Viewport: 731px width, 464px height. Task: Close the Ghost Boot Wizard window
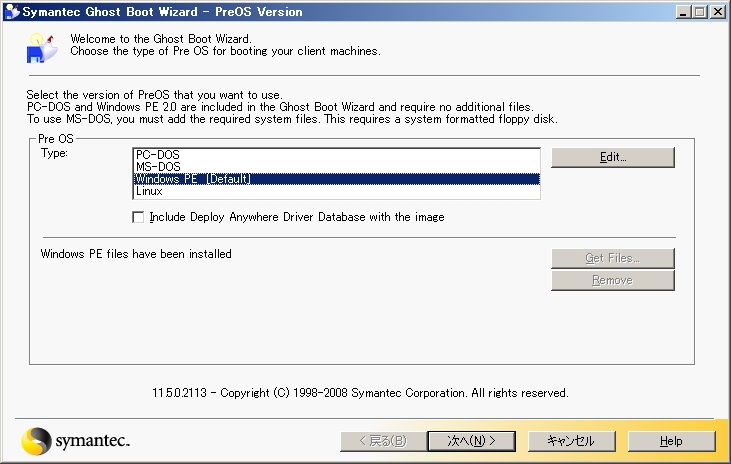(717, 11)
